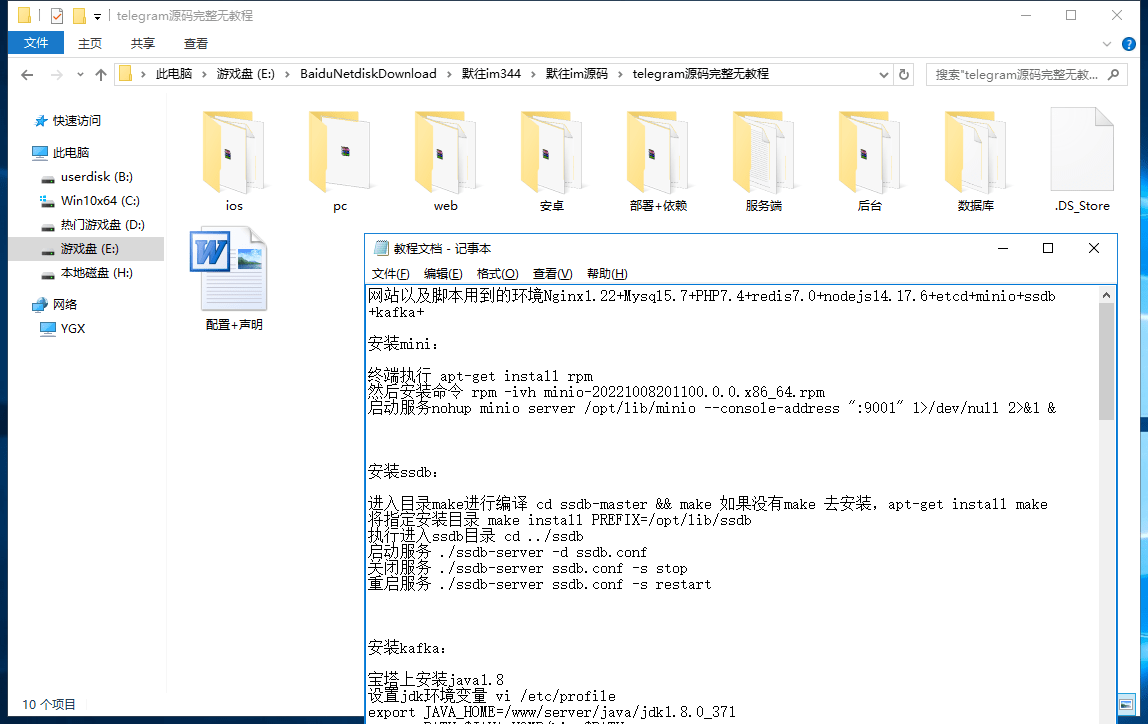Viewport: 1148px width, 724px height.
Task: Expand breadcrumb arrow after 游戏盘 (E:)
Action: (287, 74)
